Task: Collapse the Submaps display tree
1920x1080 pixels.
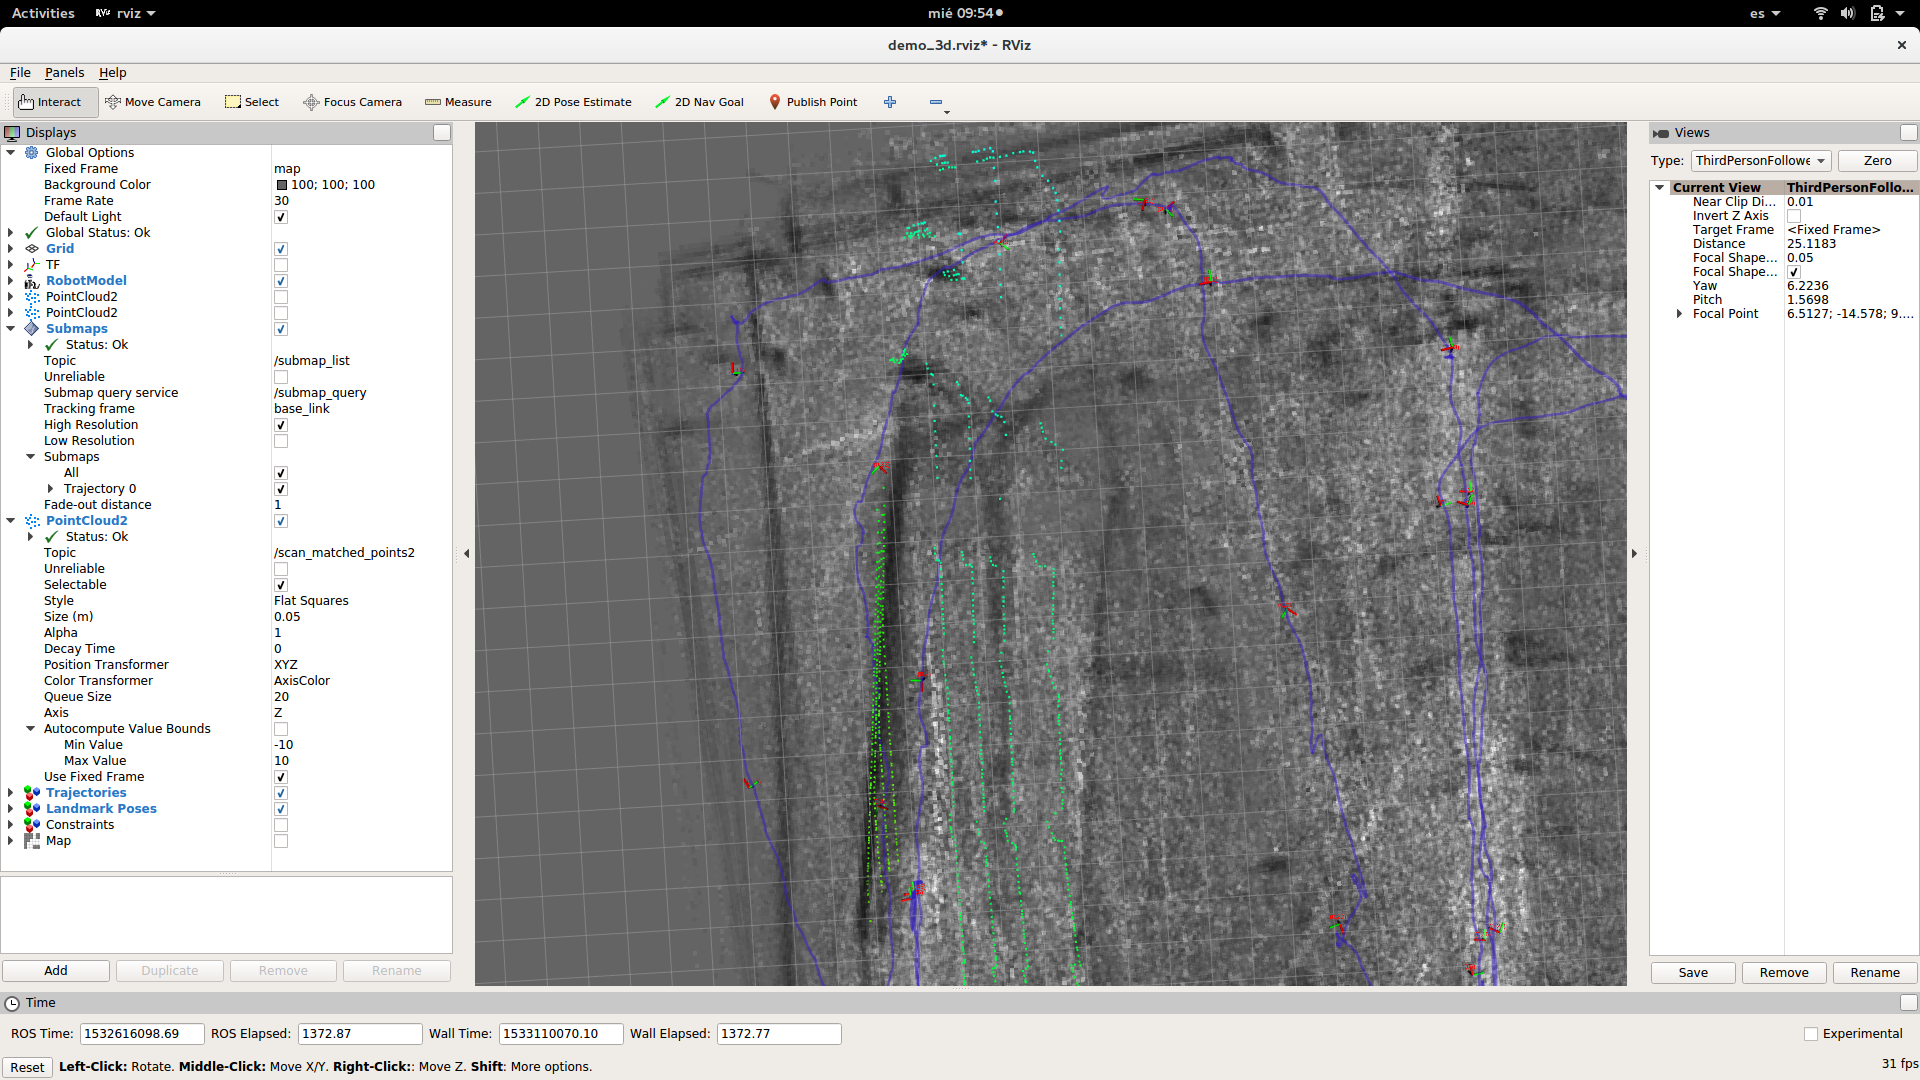Action: tap(9, 329)
